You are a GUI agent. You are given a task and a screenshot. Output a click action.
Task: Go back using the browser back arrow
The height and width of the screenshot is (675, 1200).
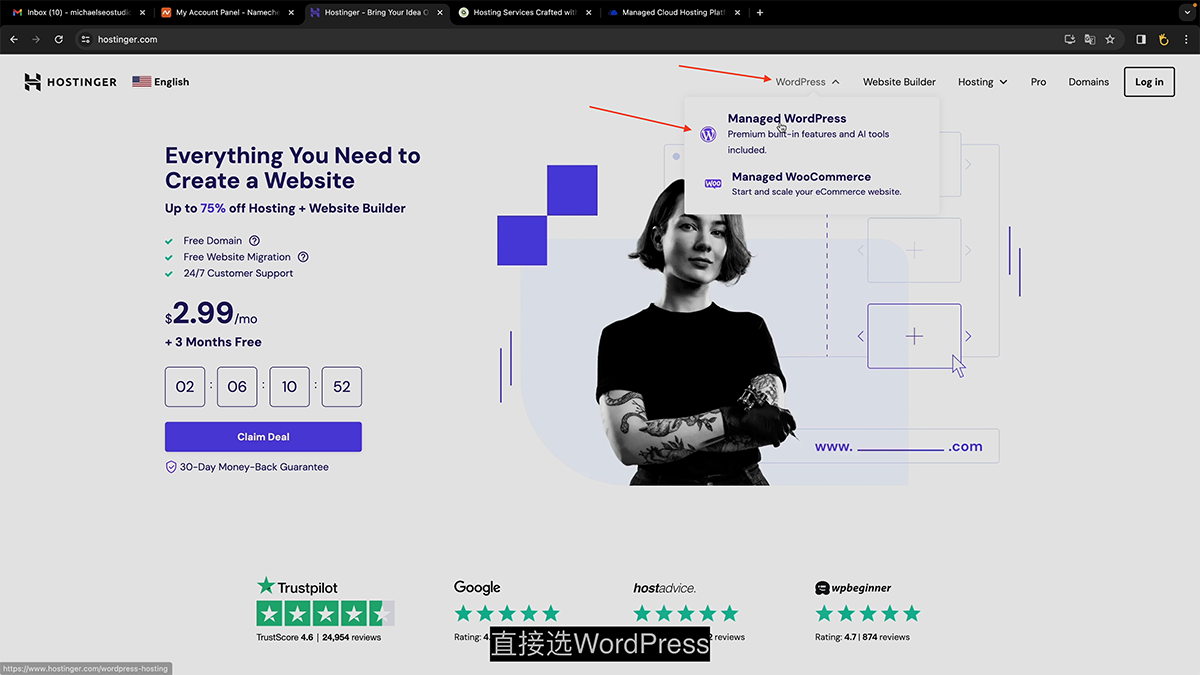[x=14, y=39]
